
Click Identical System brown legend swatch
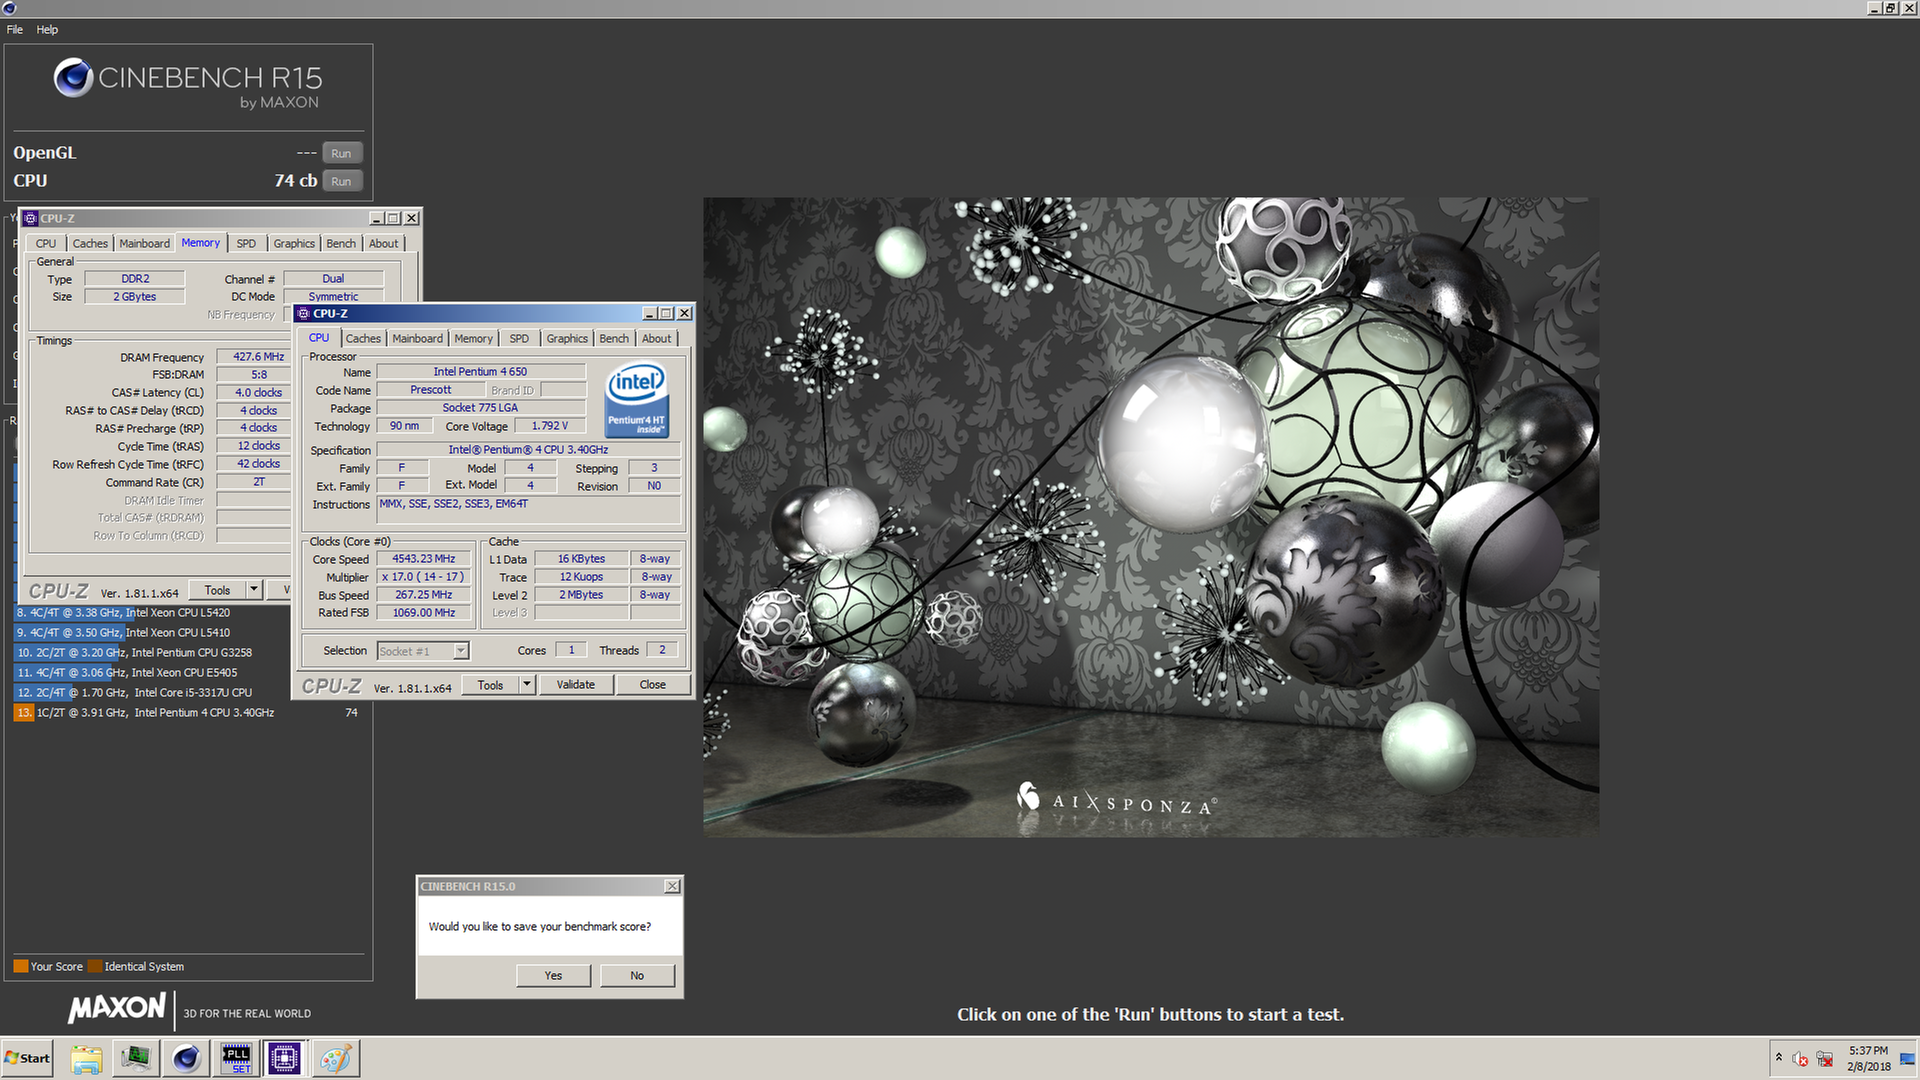pos(94,966)
